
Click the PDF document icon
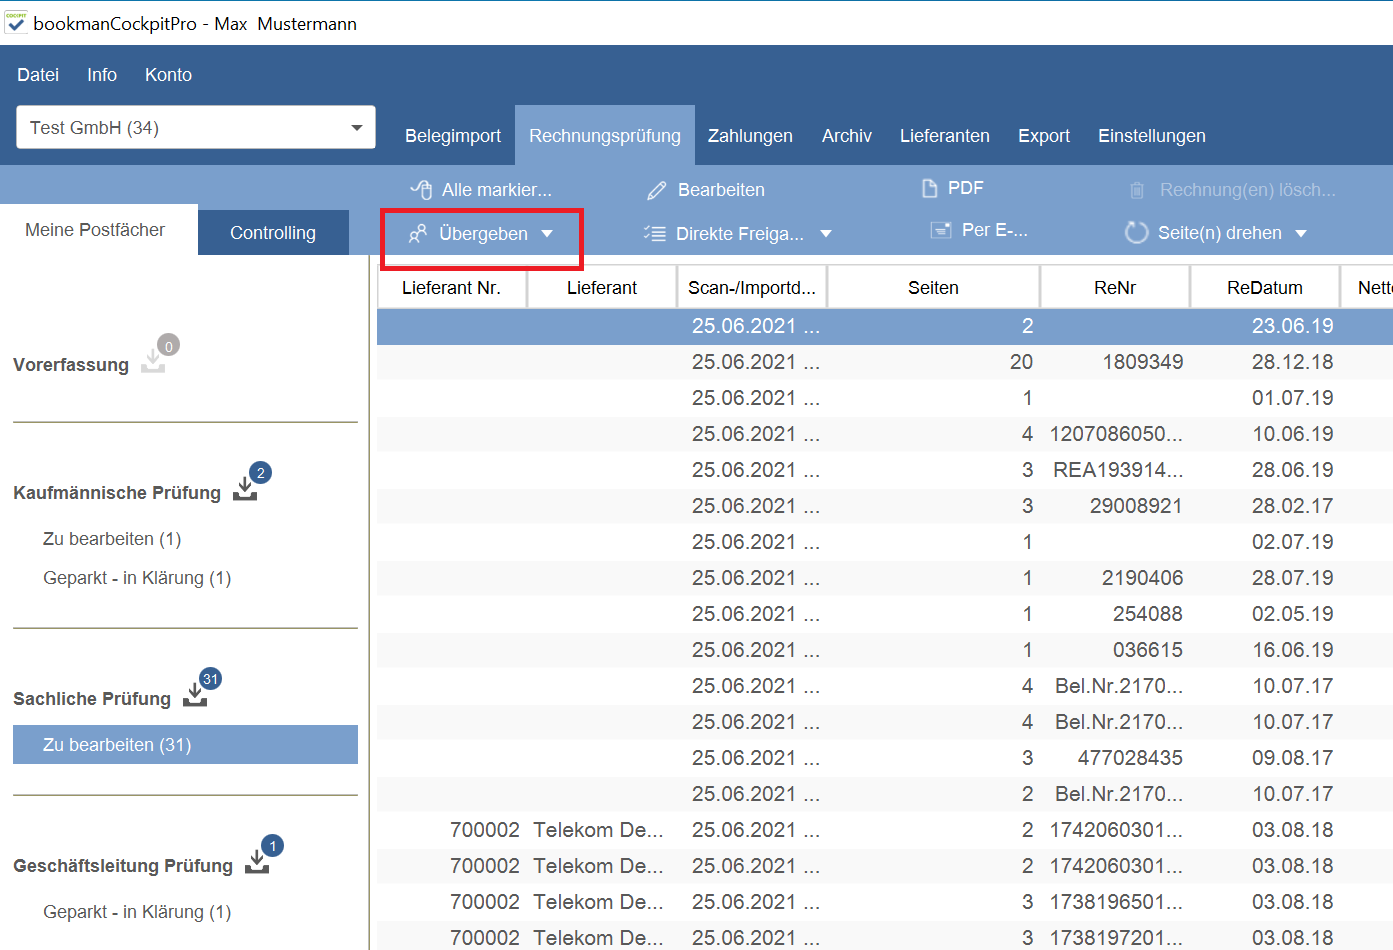pos(930,188)
